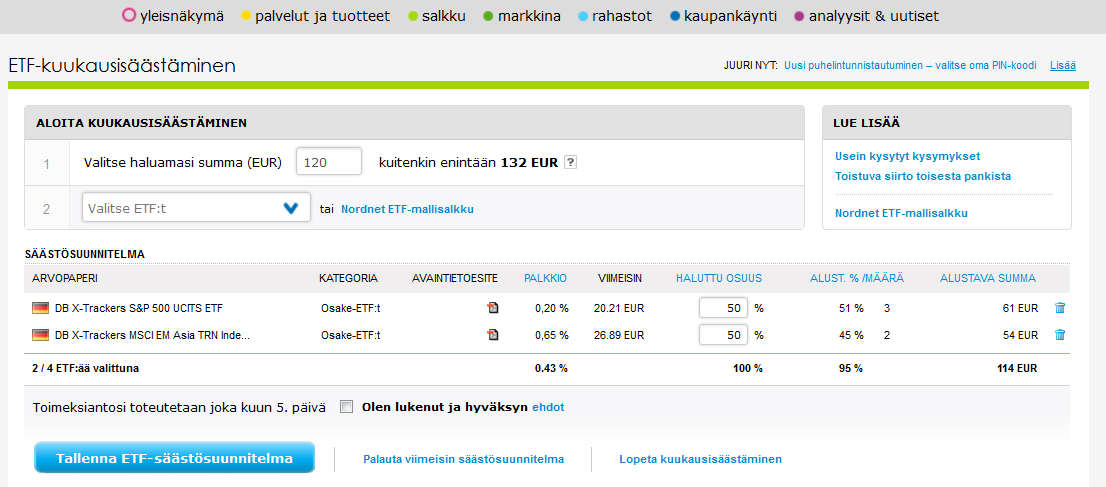Image resolution: width=1106 pixels, height=487 pixels.
Task: Click DB X-Trackers MSCI EM Asia TRN name
Action: click(x=152, y=335)
